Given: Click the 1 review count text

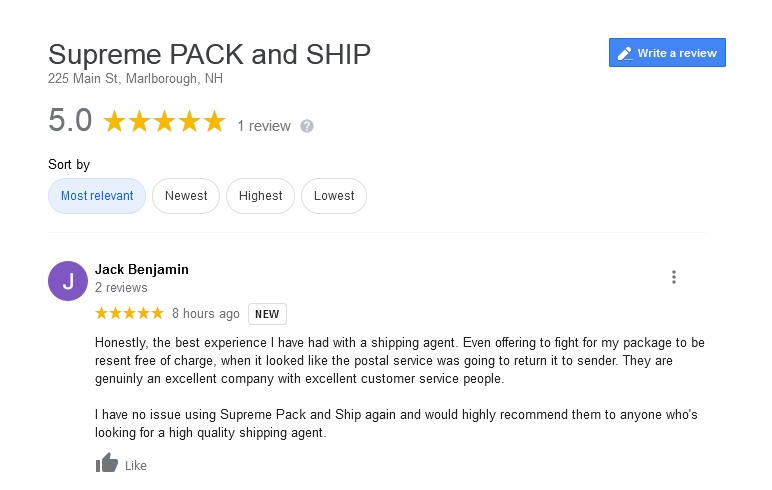Looking at the screenshot, I should [x=264, y=126].
